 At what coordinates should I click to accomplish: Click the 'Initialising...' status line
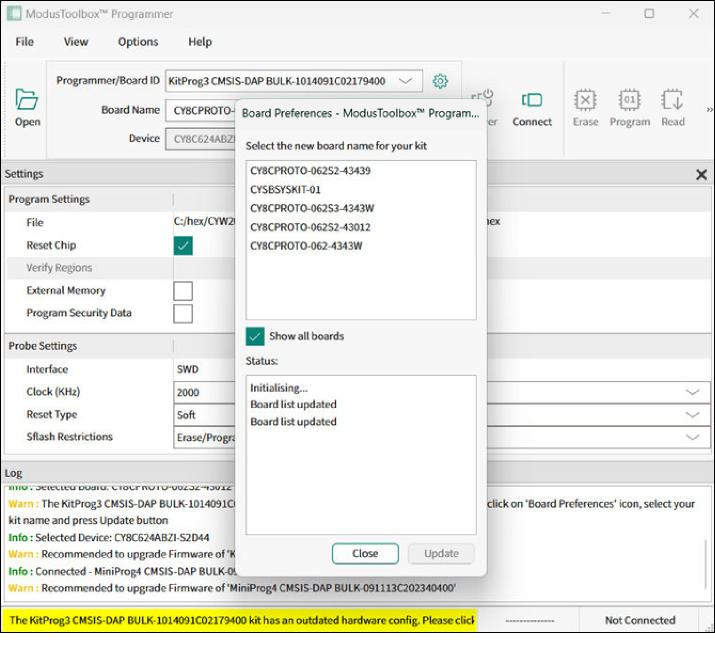point(279,388)
